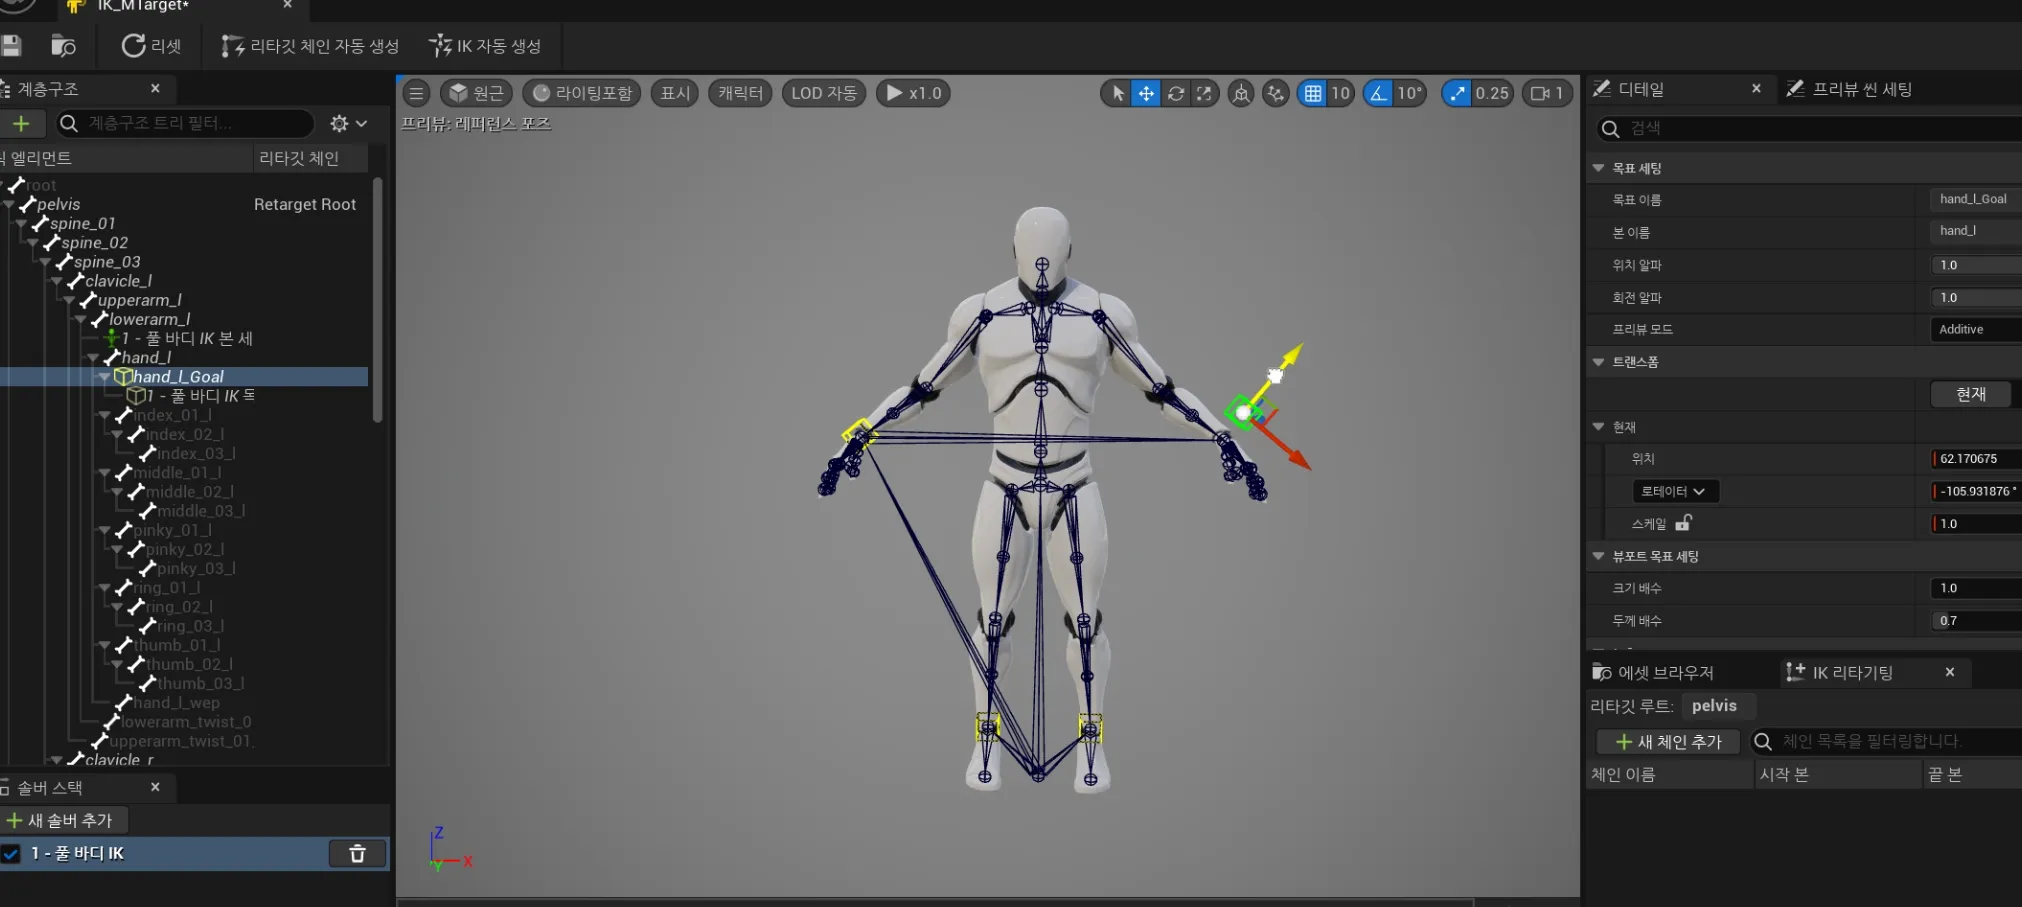
Task: Toggle scale snapping with the blue arrow icon
Action: [x=1457, y=93]
